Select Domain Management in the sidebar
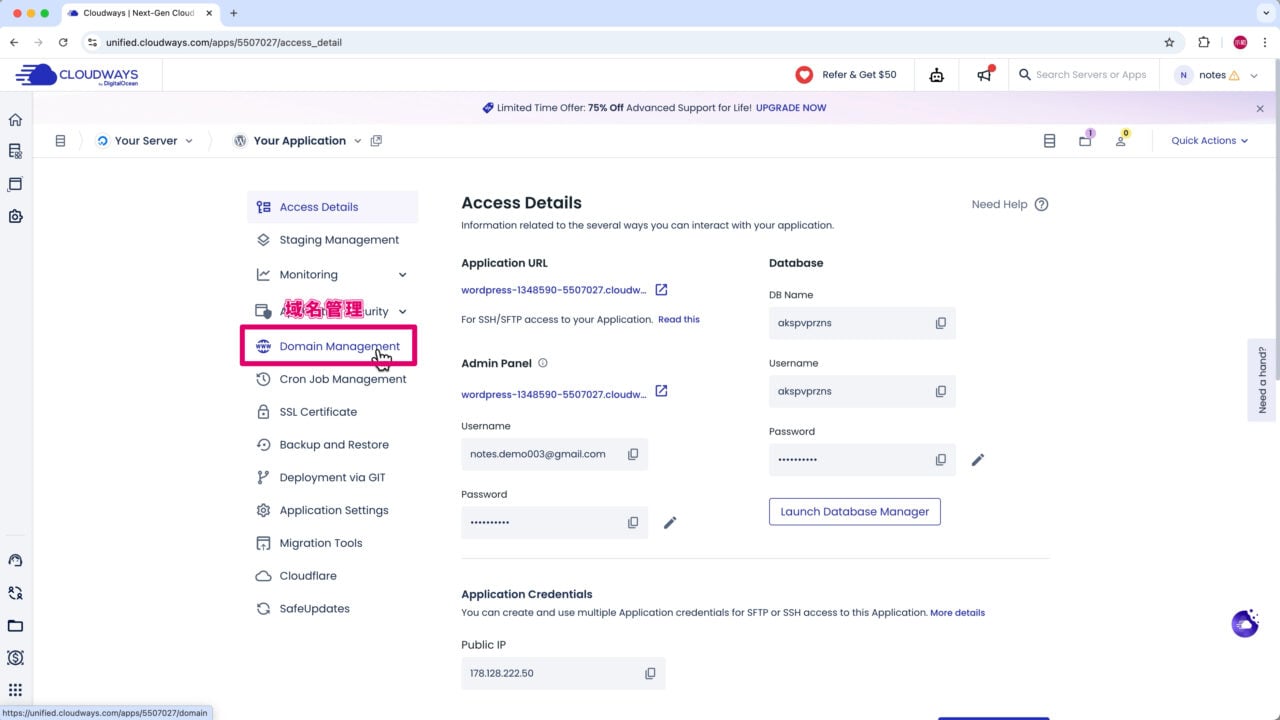This screenshot has height=720, width=1280. click(339, 346)
